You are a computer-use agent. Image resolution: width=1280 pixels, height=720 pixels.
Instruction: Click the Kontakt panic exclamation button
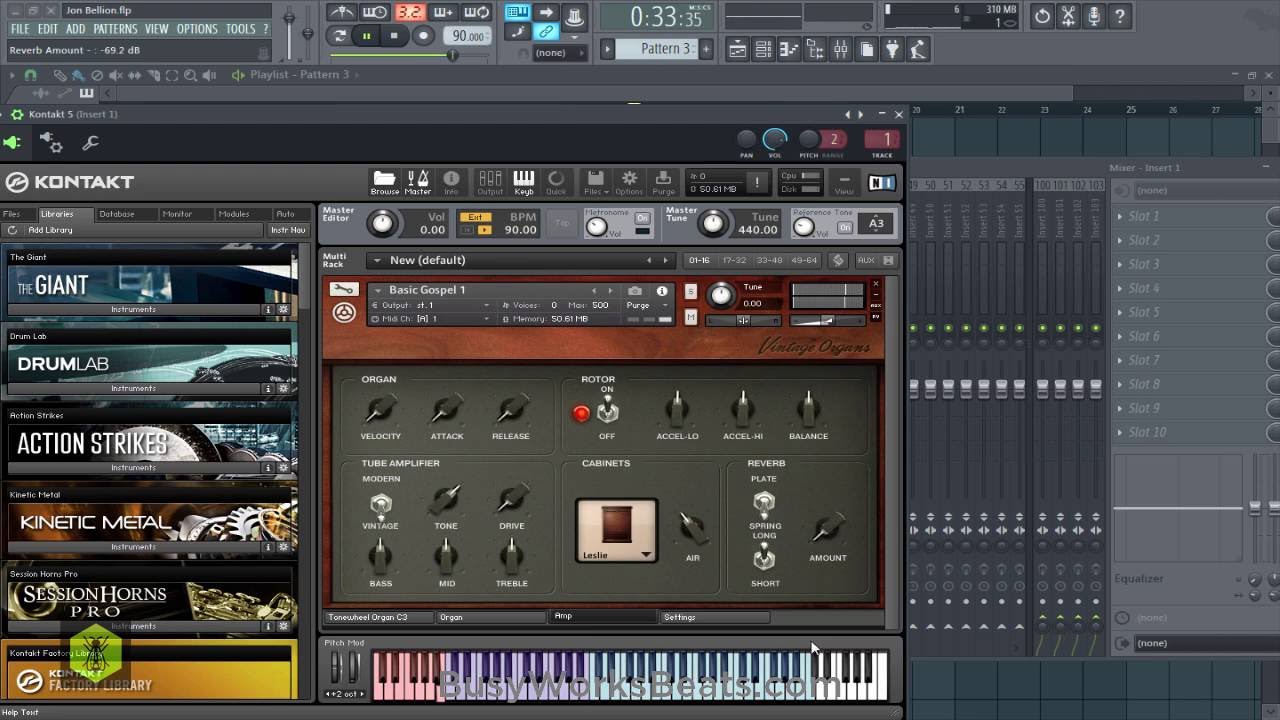point(757,182)
